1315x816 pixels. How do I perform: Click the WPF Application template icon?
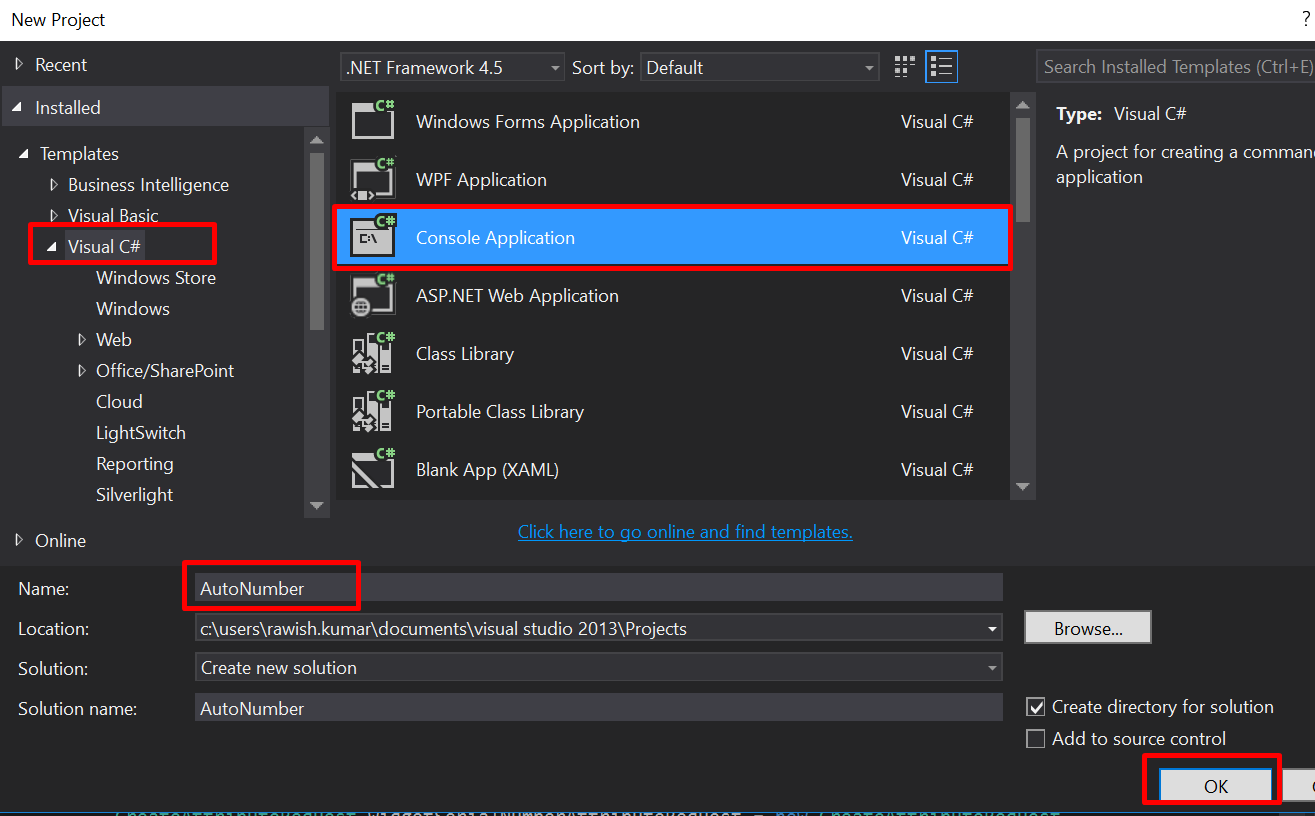click(x=373, y=179)
